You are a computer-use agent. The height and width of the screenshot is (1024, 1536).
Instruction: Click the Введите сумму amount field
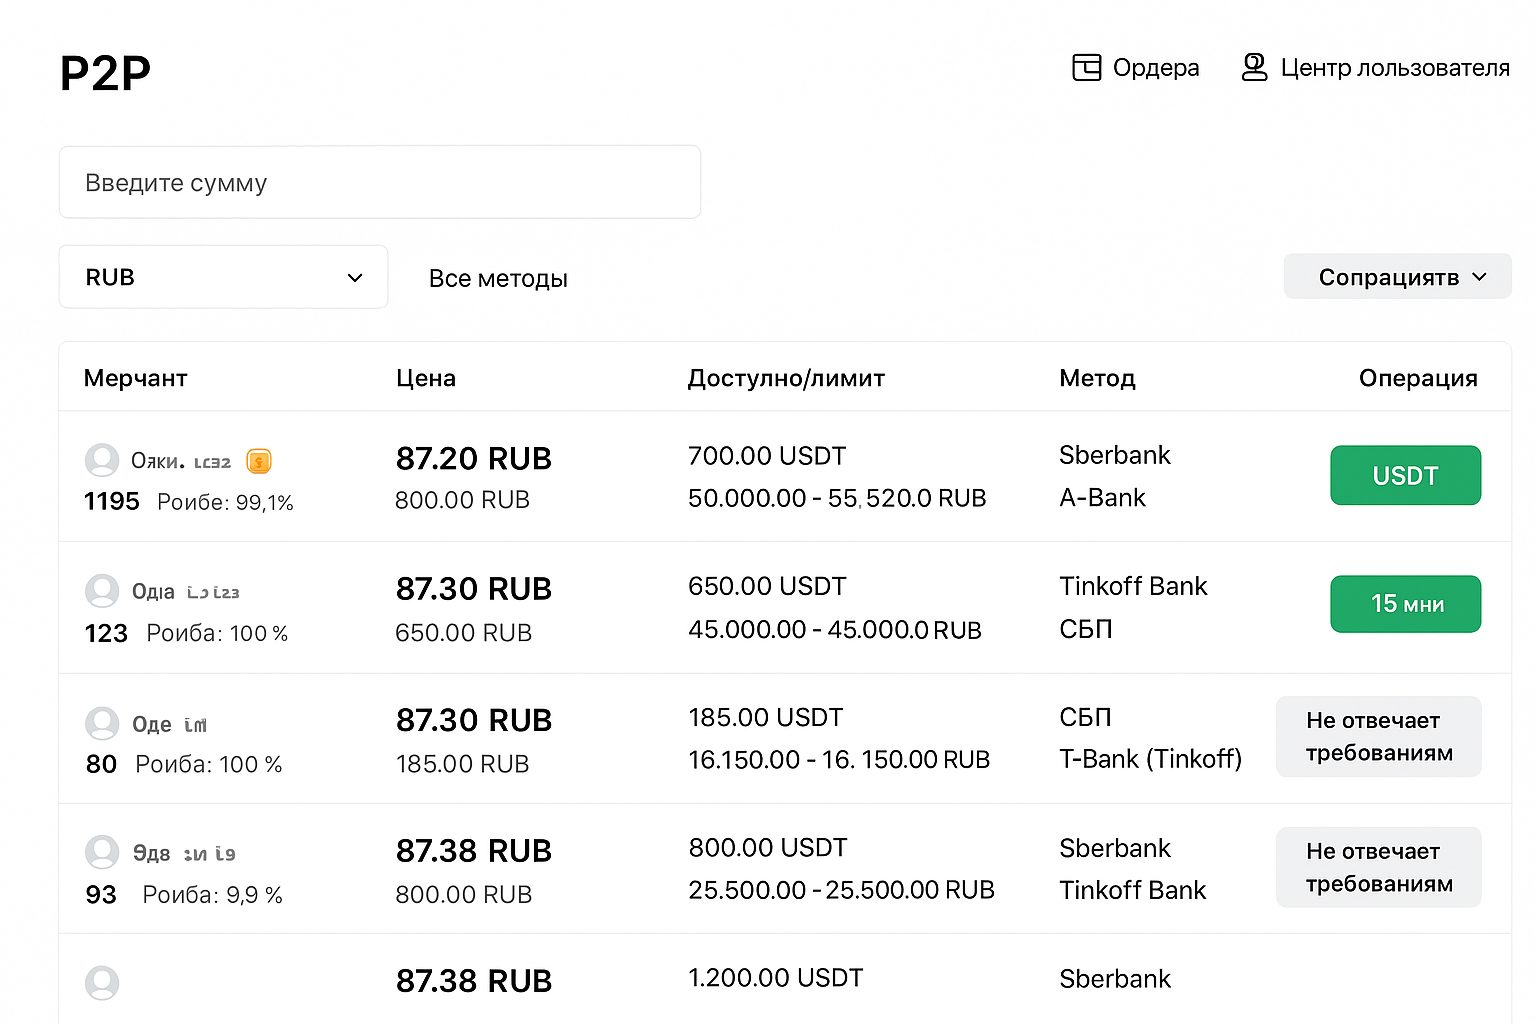pyautogui.click(x=380, y=182)
